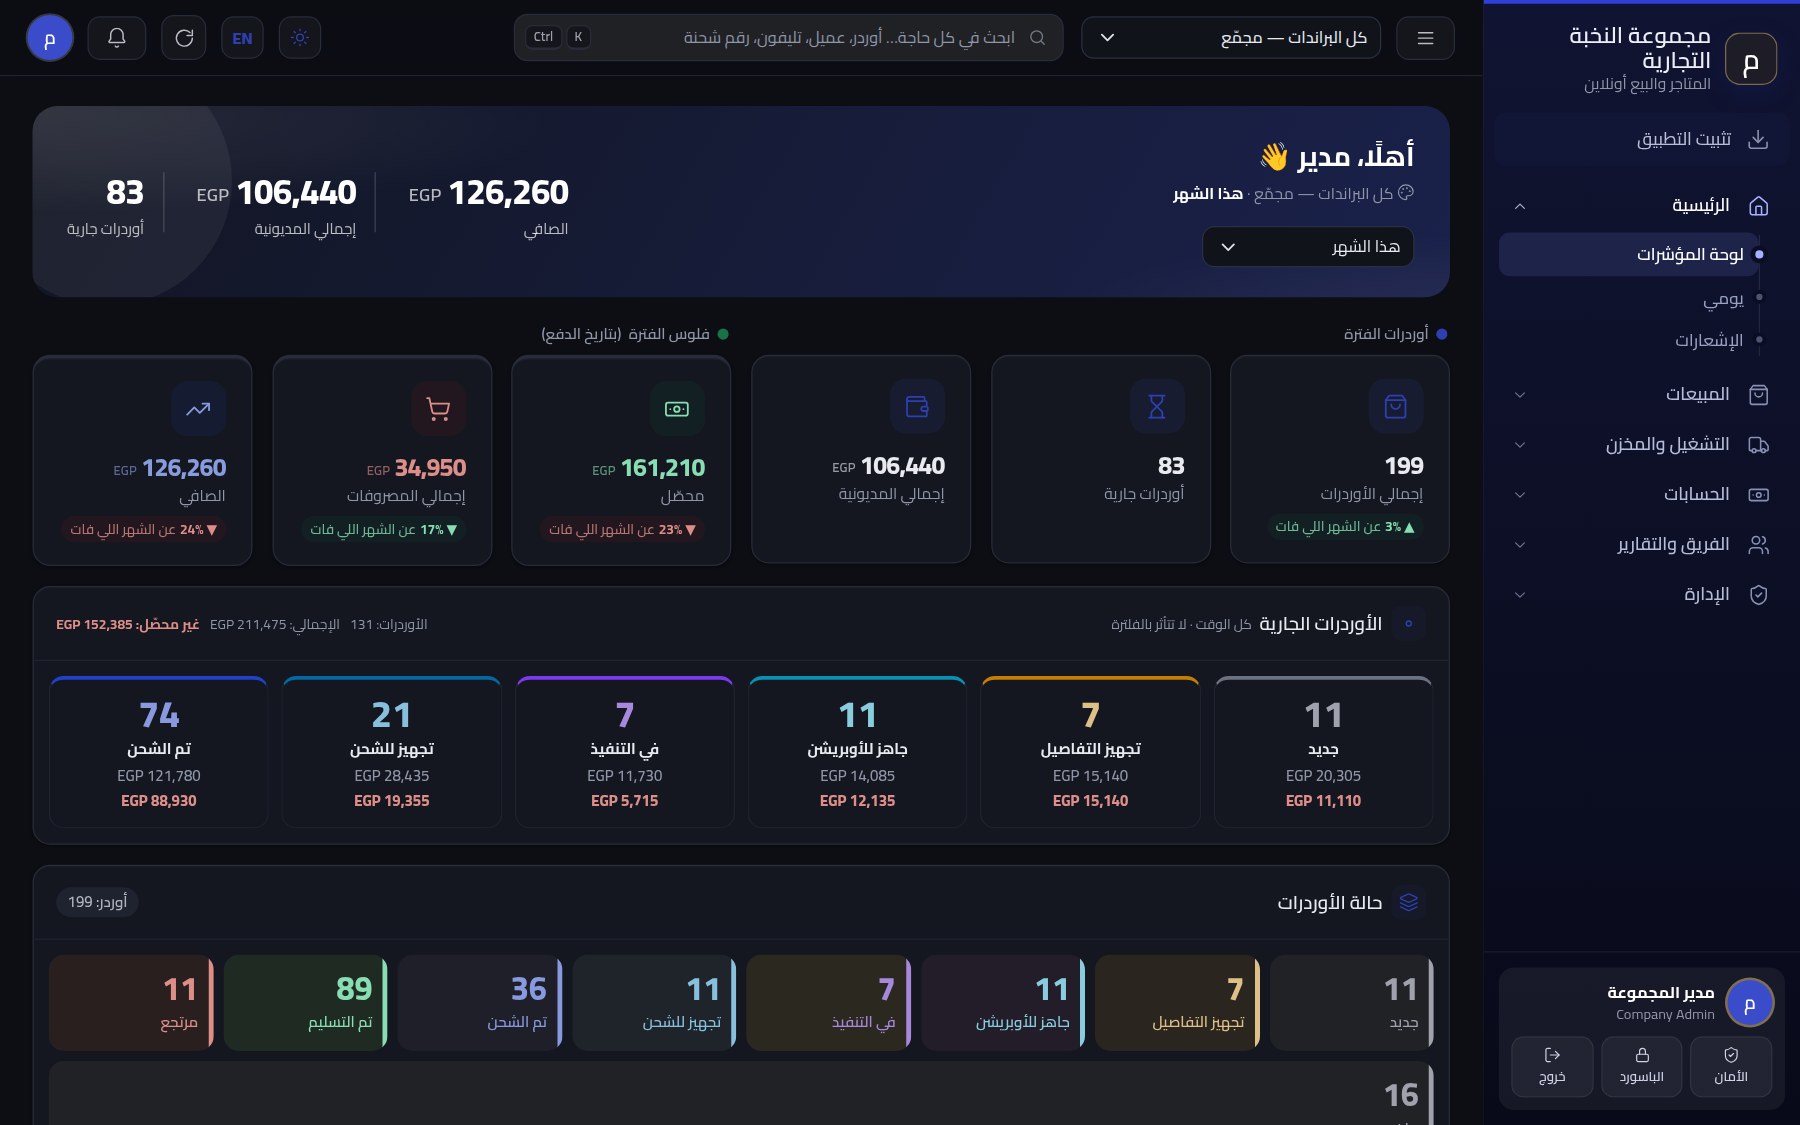1800x1125 pixels.
Task: Click the hamburger menu icon
Action: 1425,38
